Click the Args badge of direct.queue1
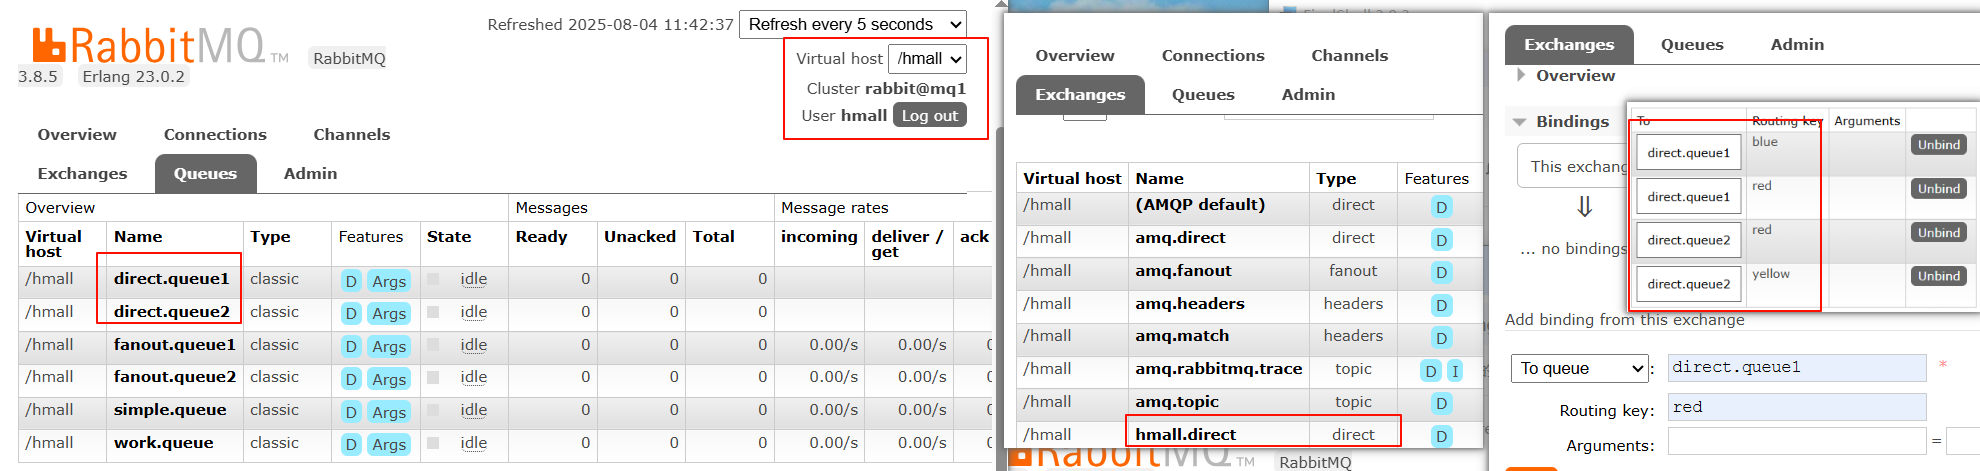The image size is (1980, 471). click(389, 281)
